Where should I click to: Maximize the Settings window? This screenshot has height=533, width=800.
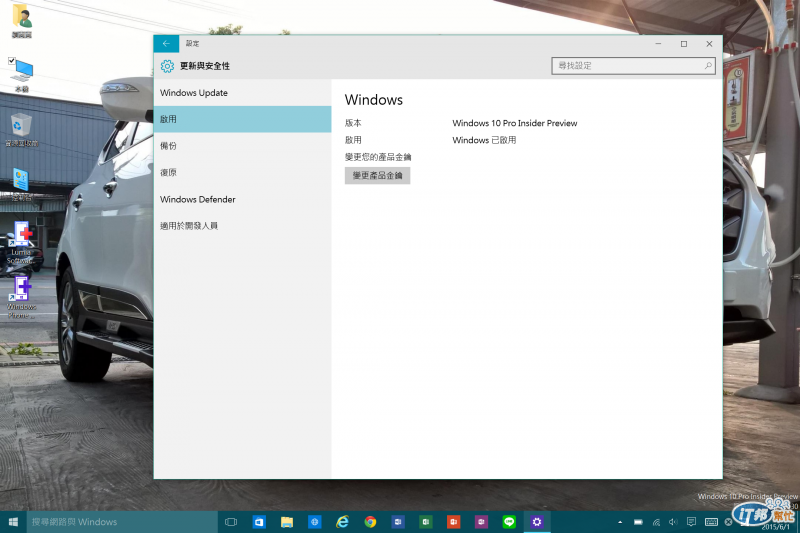pos(684,44)
